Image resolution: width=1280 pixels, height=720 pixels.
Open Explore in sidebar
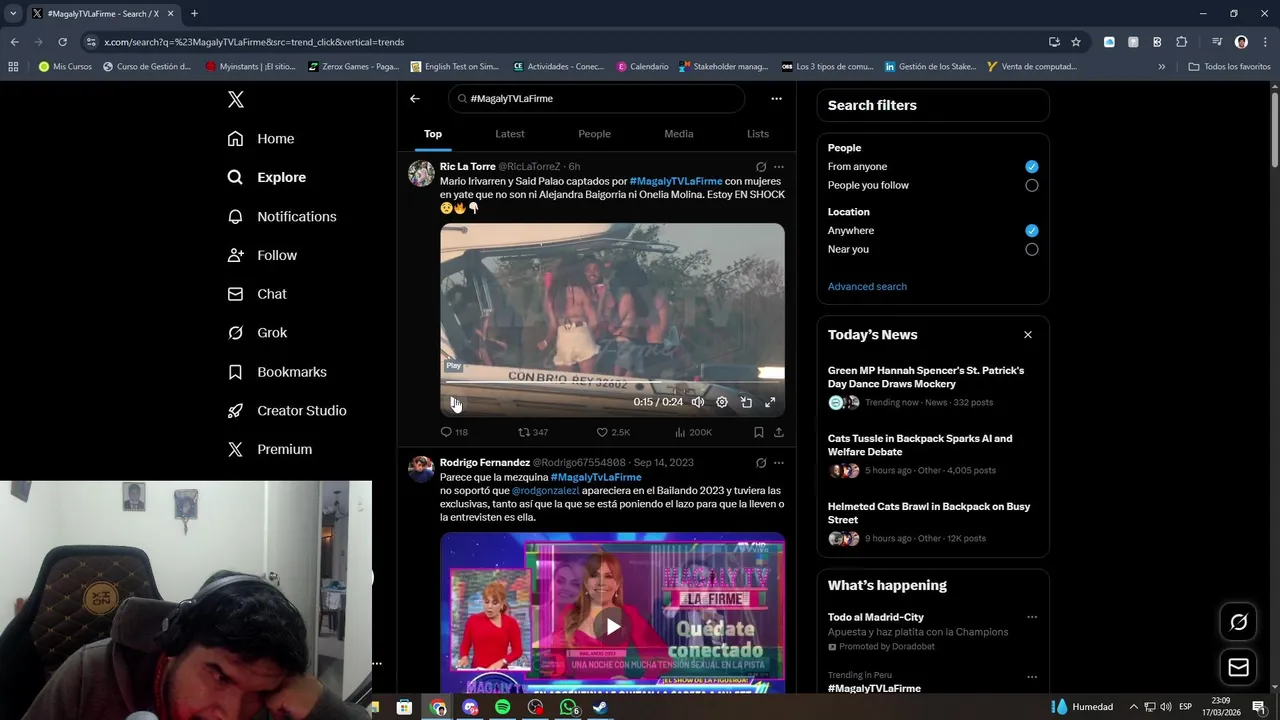(267, 177)
